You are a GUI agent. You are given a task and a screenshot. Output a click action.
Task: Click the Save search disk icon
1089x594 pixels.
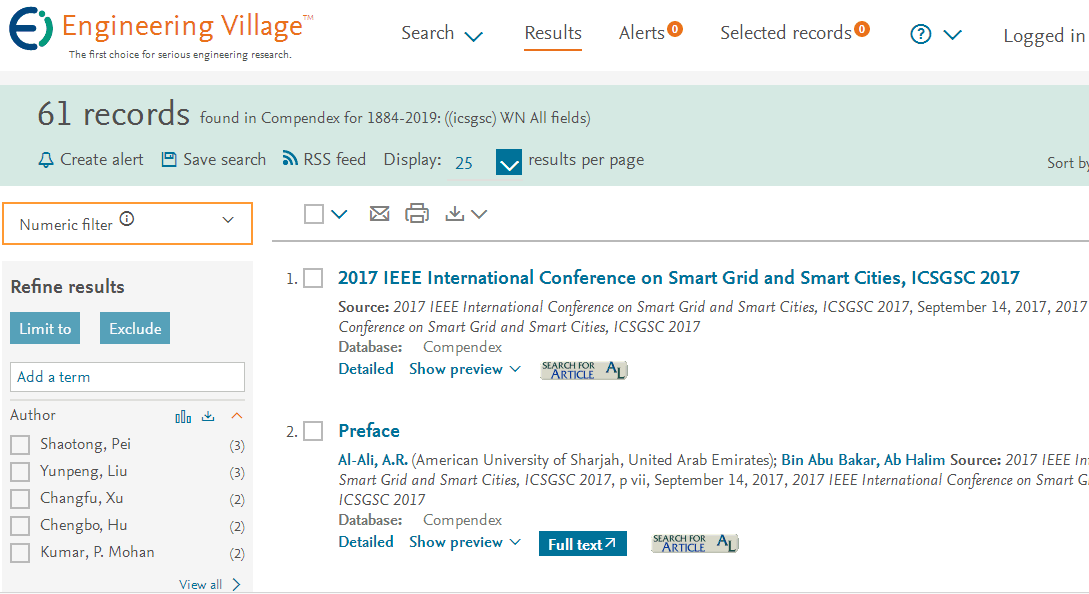point(169,160)
